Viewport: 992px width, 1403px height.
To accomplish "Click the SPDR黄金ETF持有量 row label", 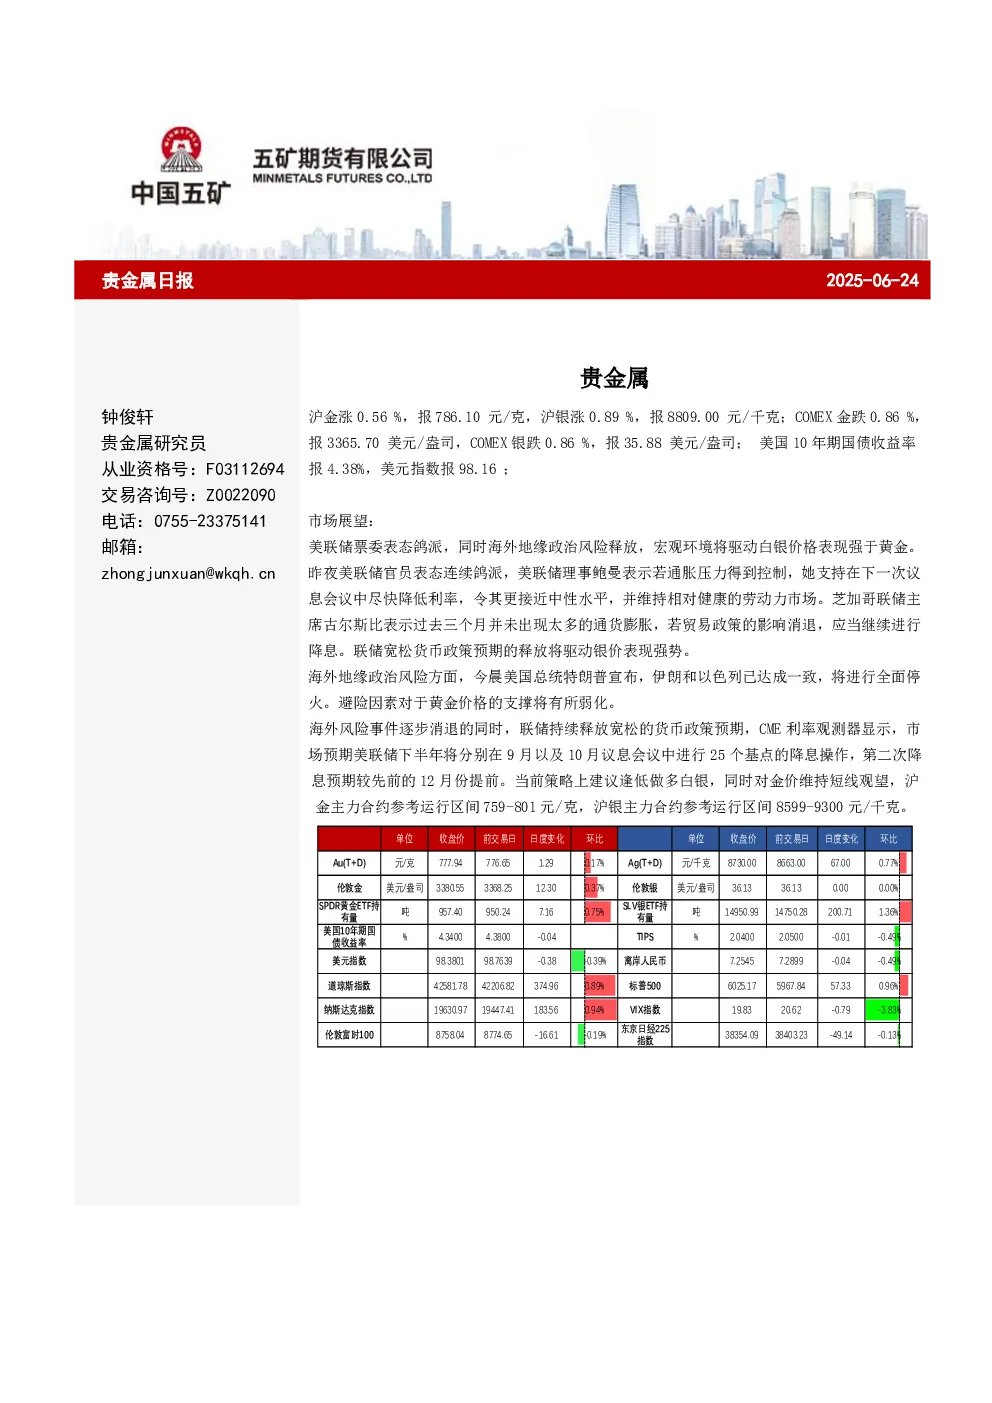I will (x=349, y=912).
